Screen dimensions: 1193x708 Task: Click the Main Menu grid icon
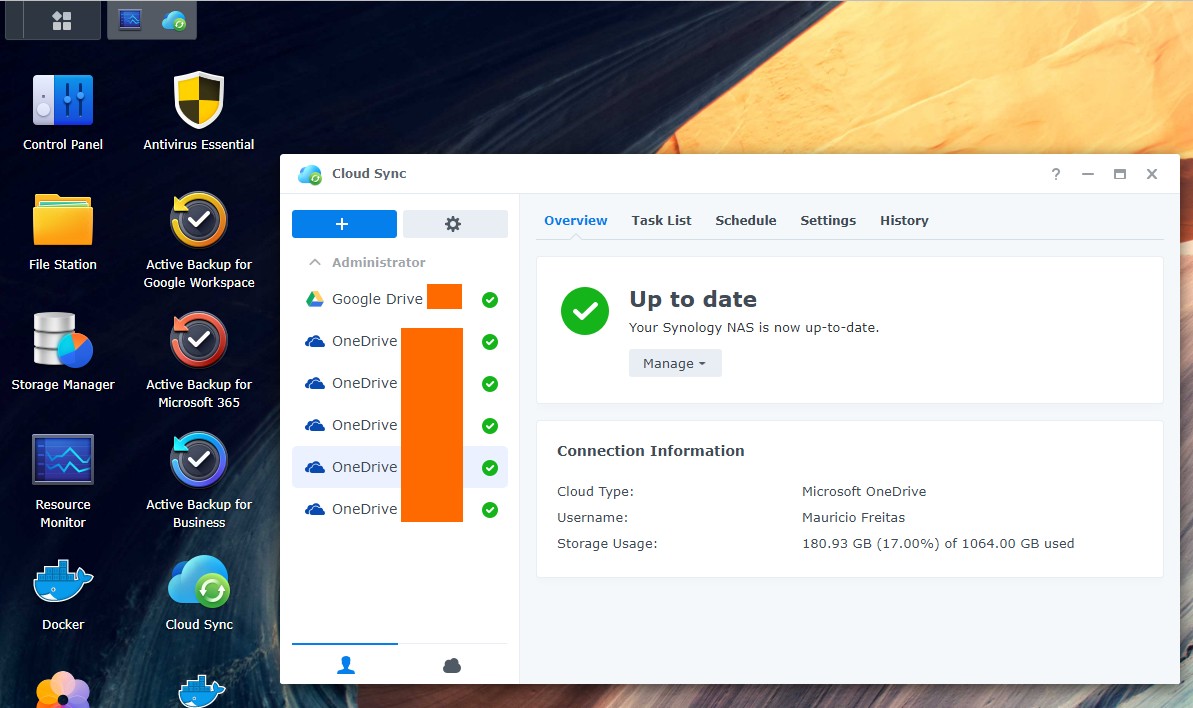coord(62,20)
